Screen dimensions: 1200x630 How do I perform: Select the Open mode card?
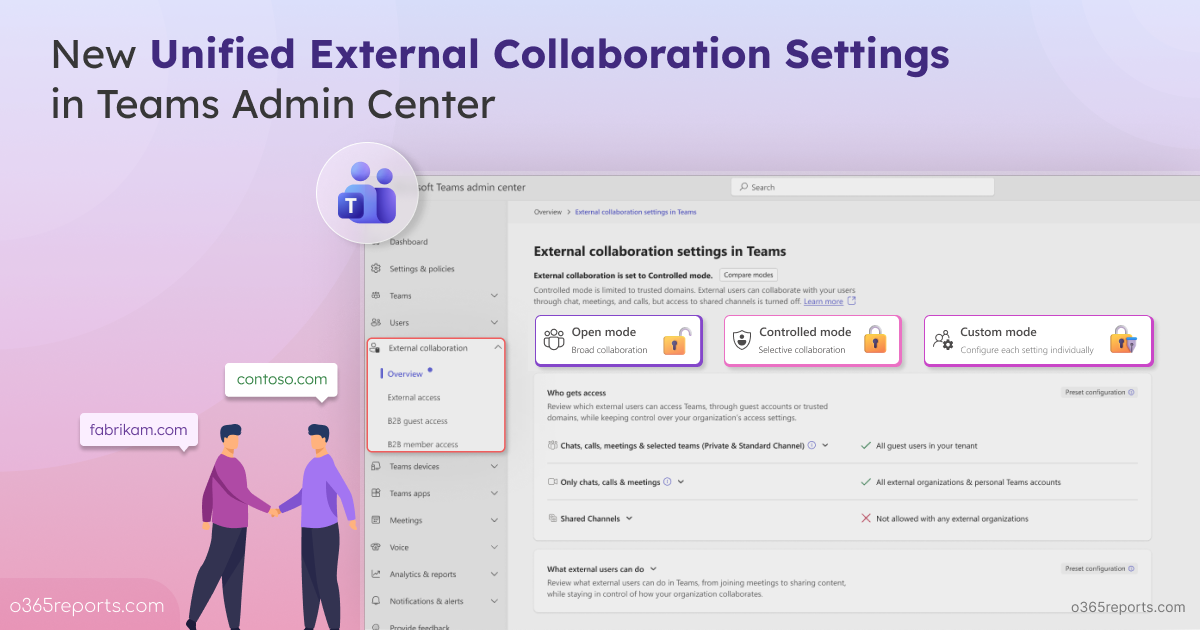[618, 340]
